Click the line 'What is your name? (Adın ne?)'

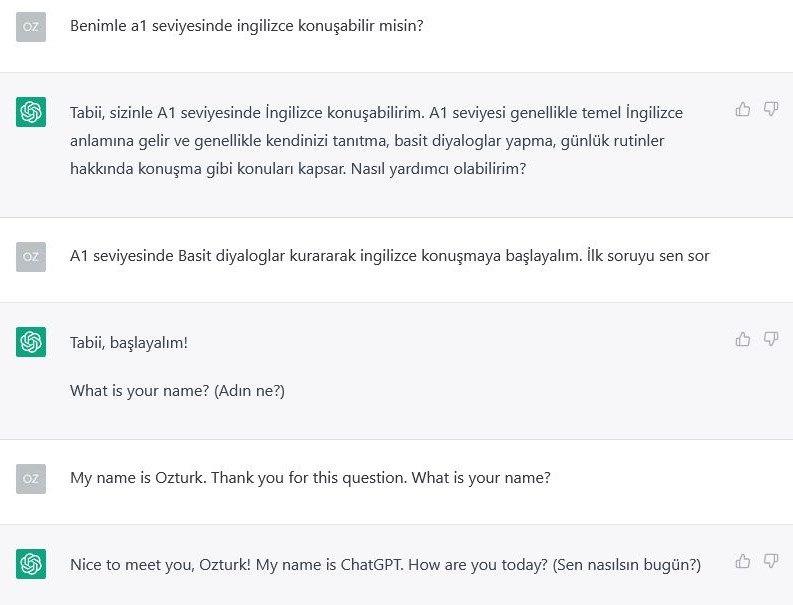pos(177,391)
